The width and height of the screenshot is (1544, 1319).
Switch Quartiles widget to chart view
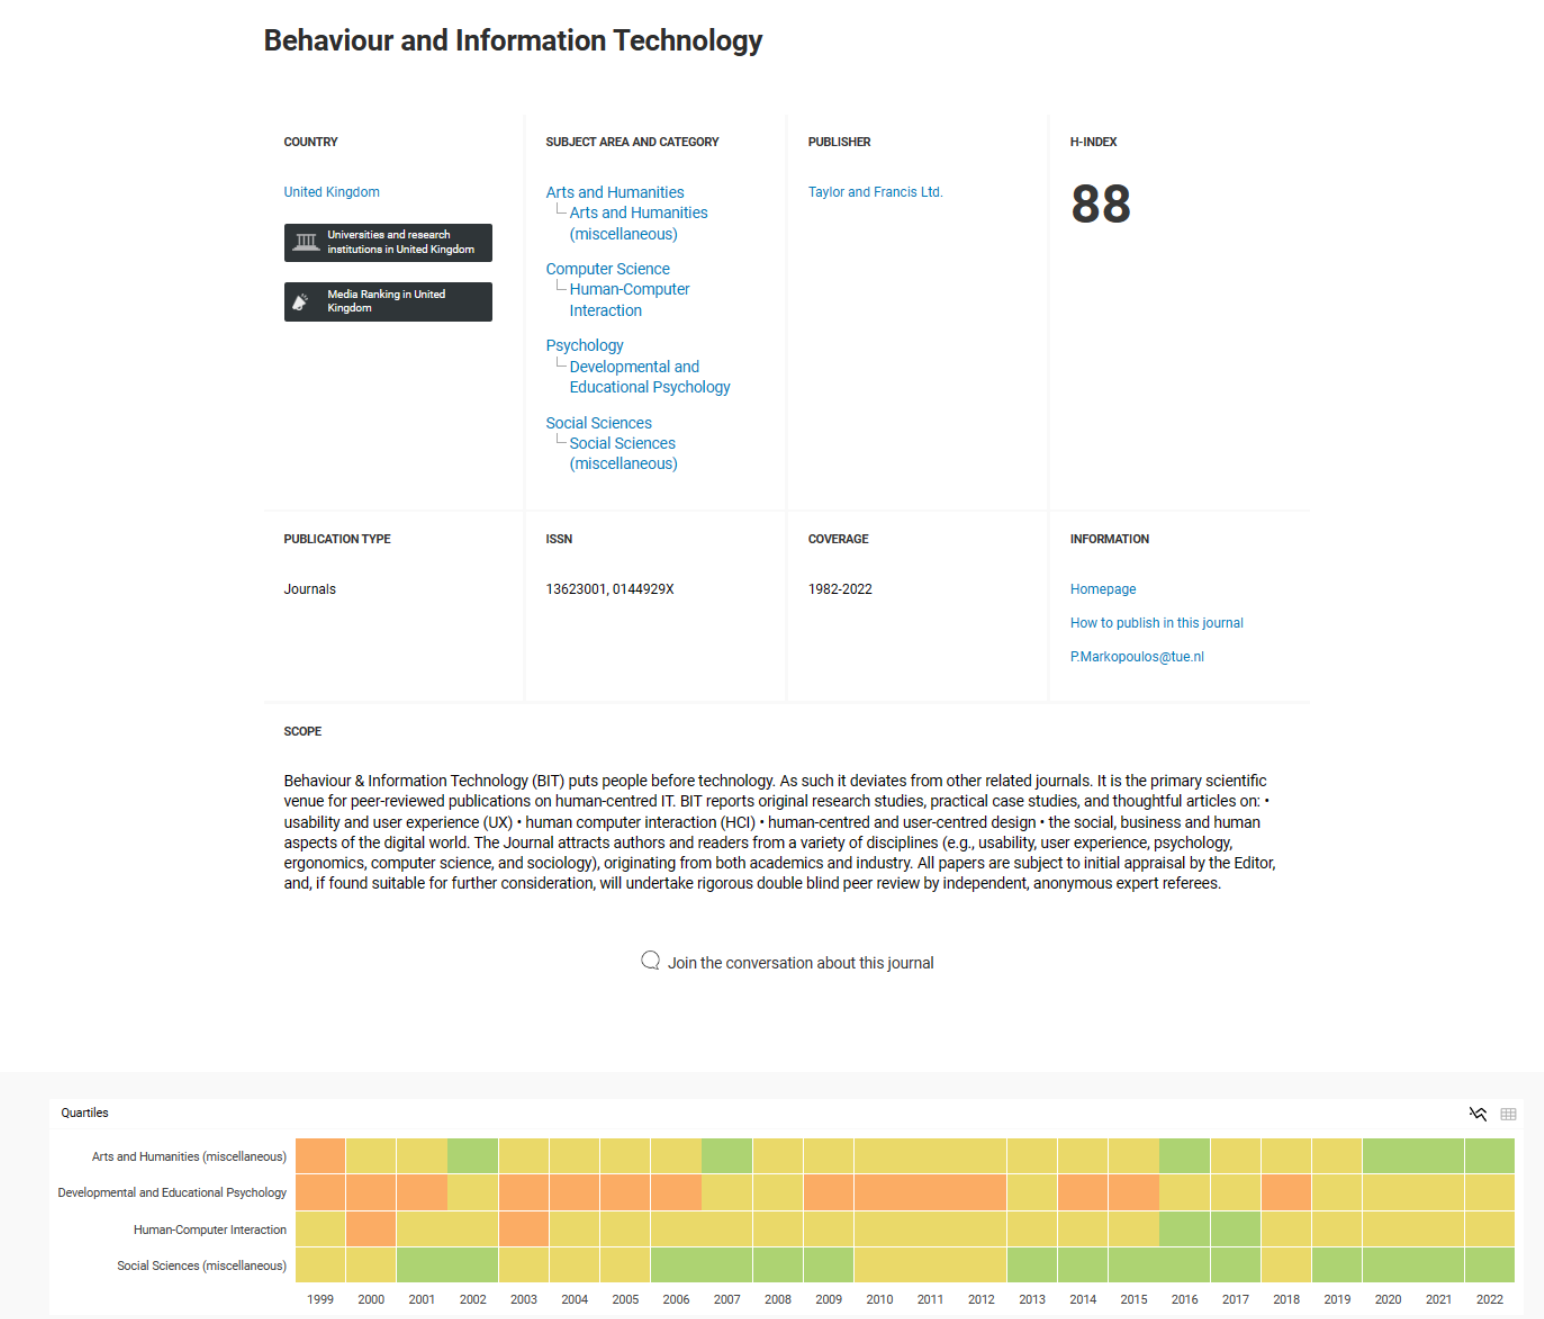coord(1478,1113)
